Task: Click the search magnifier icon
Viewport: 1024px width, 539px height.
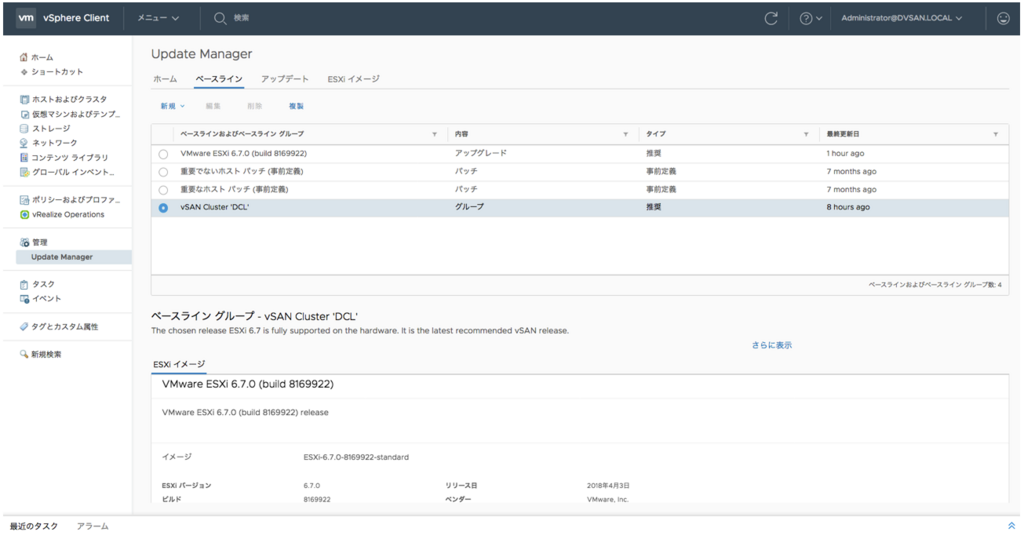Action: click(220, 18)
